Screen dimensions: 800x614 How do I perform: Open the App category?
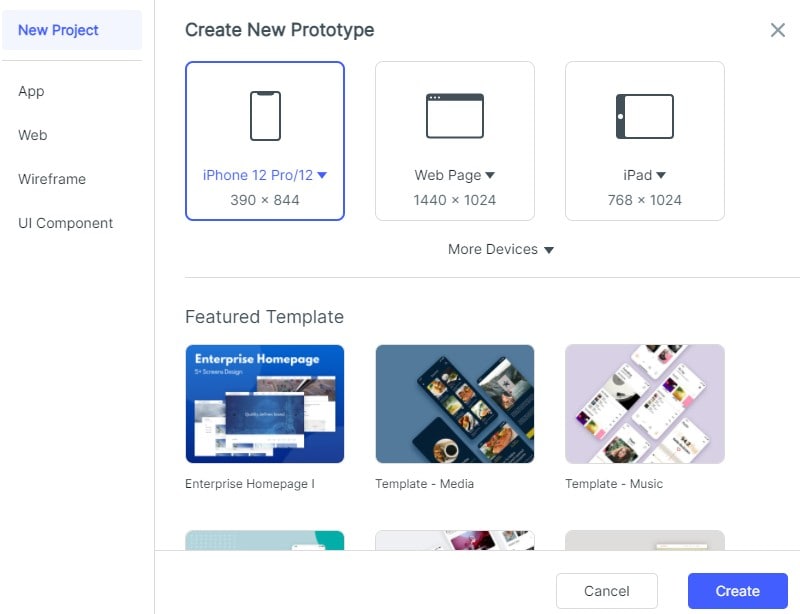[x=31, y=91]
